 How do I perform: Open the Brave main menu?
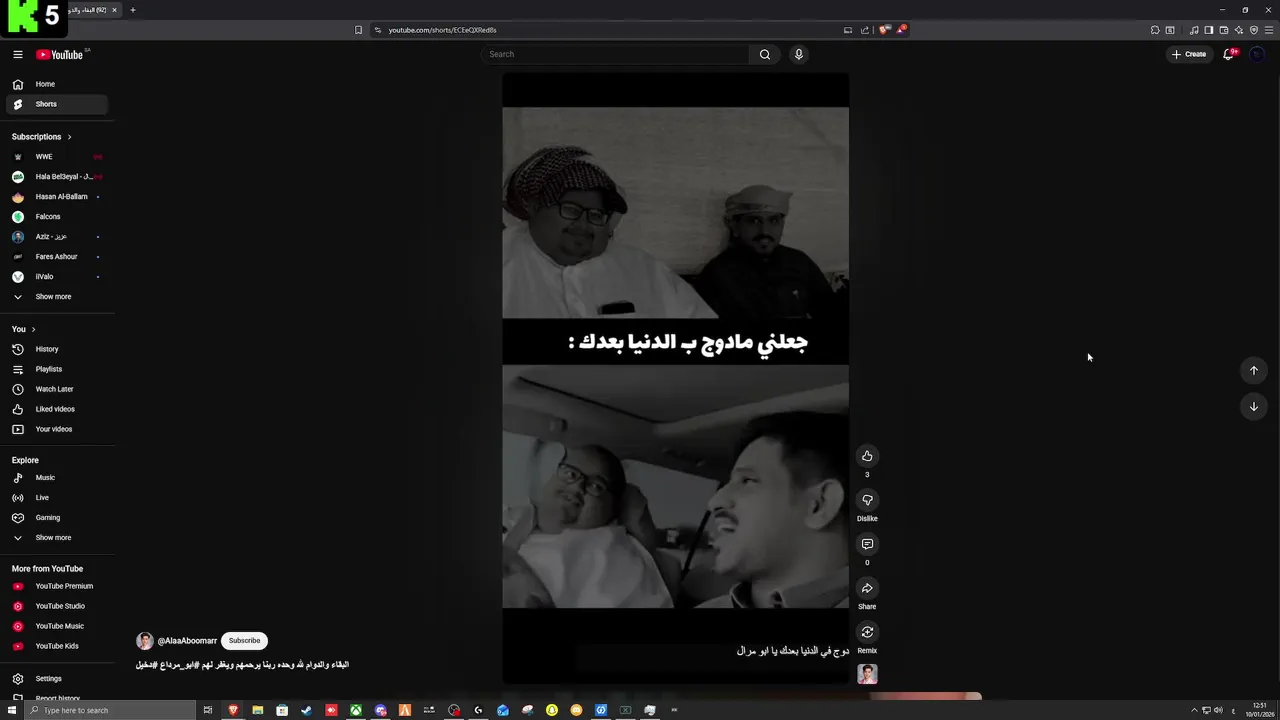(x=1269, y=30)
